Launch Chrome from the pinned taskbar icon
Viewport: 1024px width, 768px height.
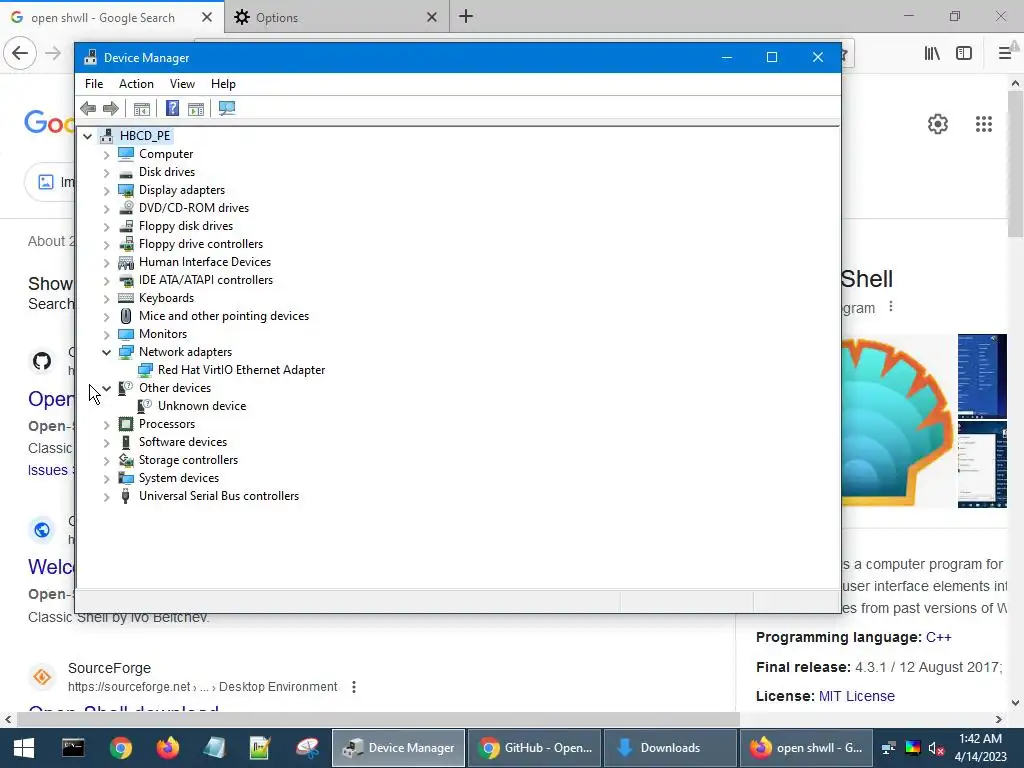point(121,748)
